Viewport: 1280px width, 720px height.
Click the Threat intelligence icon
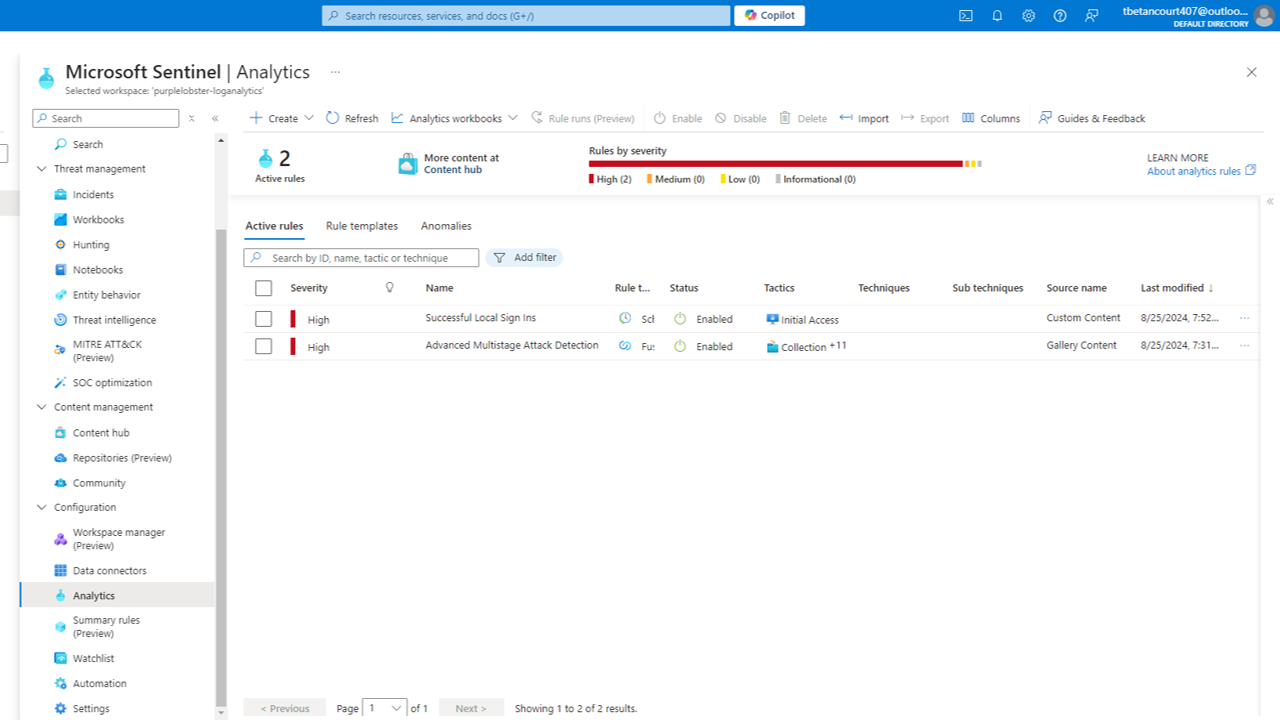point(61,319)
